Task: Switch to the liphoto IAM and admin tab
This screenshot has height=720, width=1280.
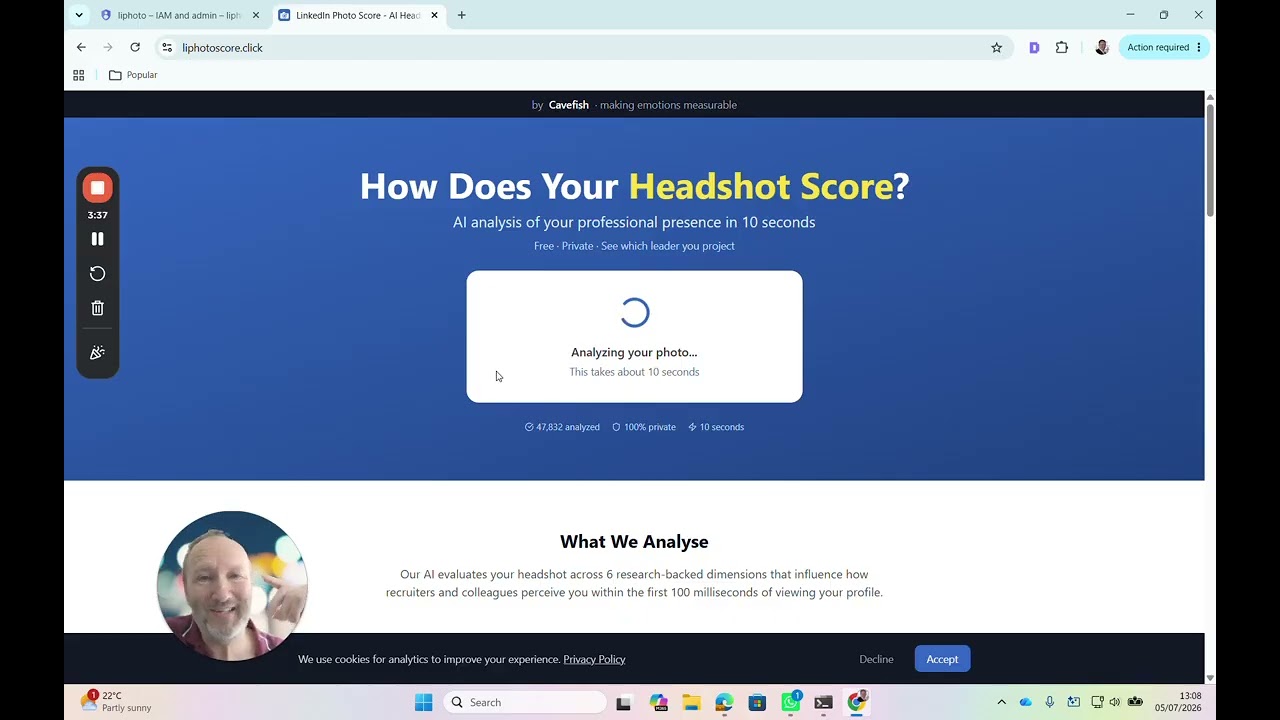Action: tap(179, 15)
